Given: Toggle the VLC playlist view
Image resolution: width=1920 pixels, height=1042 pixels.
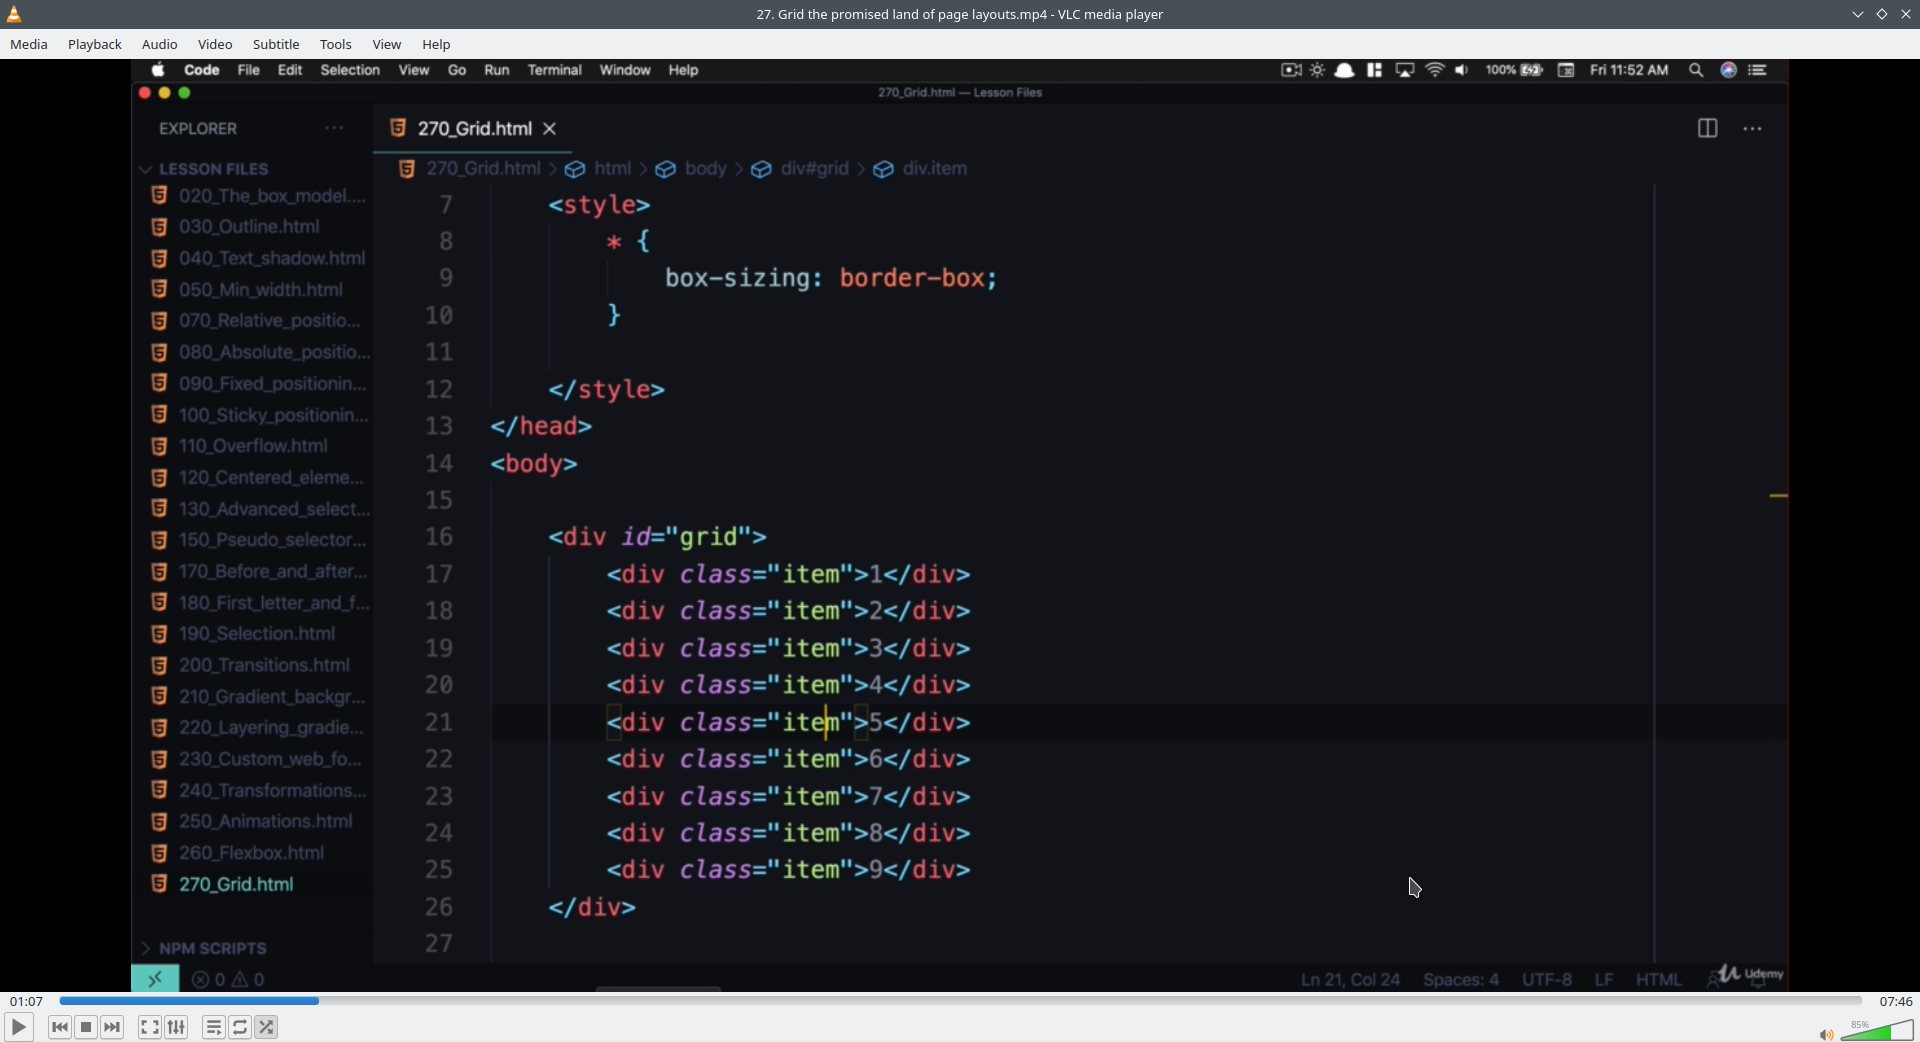Looking at the screenshot, I should (x=213, y=1027).
